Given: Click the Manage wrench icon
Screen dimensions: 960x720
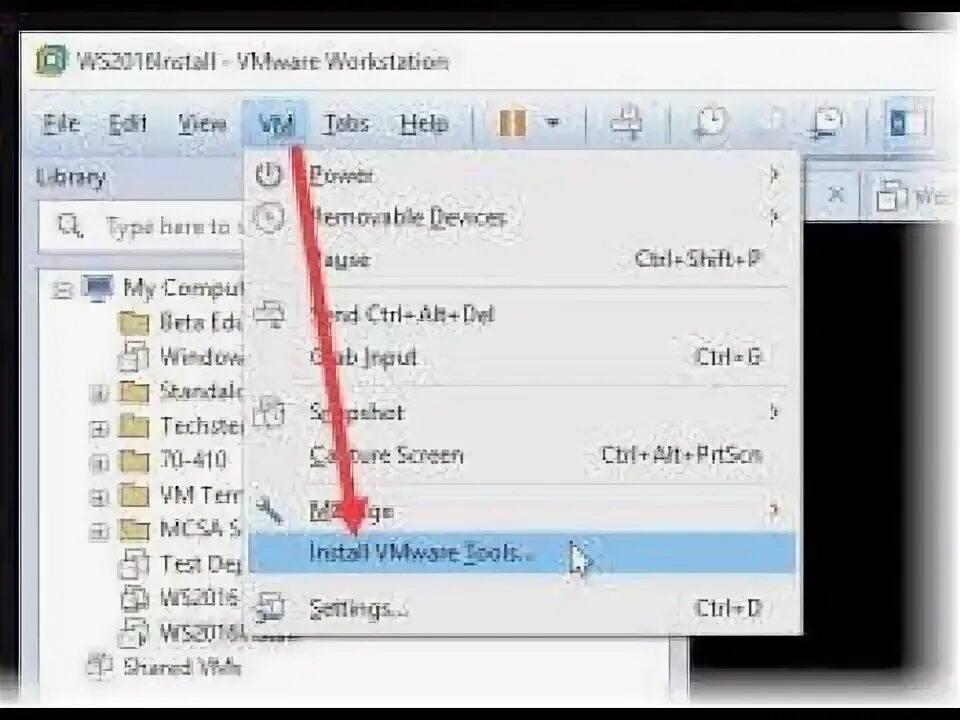Looking at the screenshot, I should pos(269,509).
